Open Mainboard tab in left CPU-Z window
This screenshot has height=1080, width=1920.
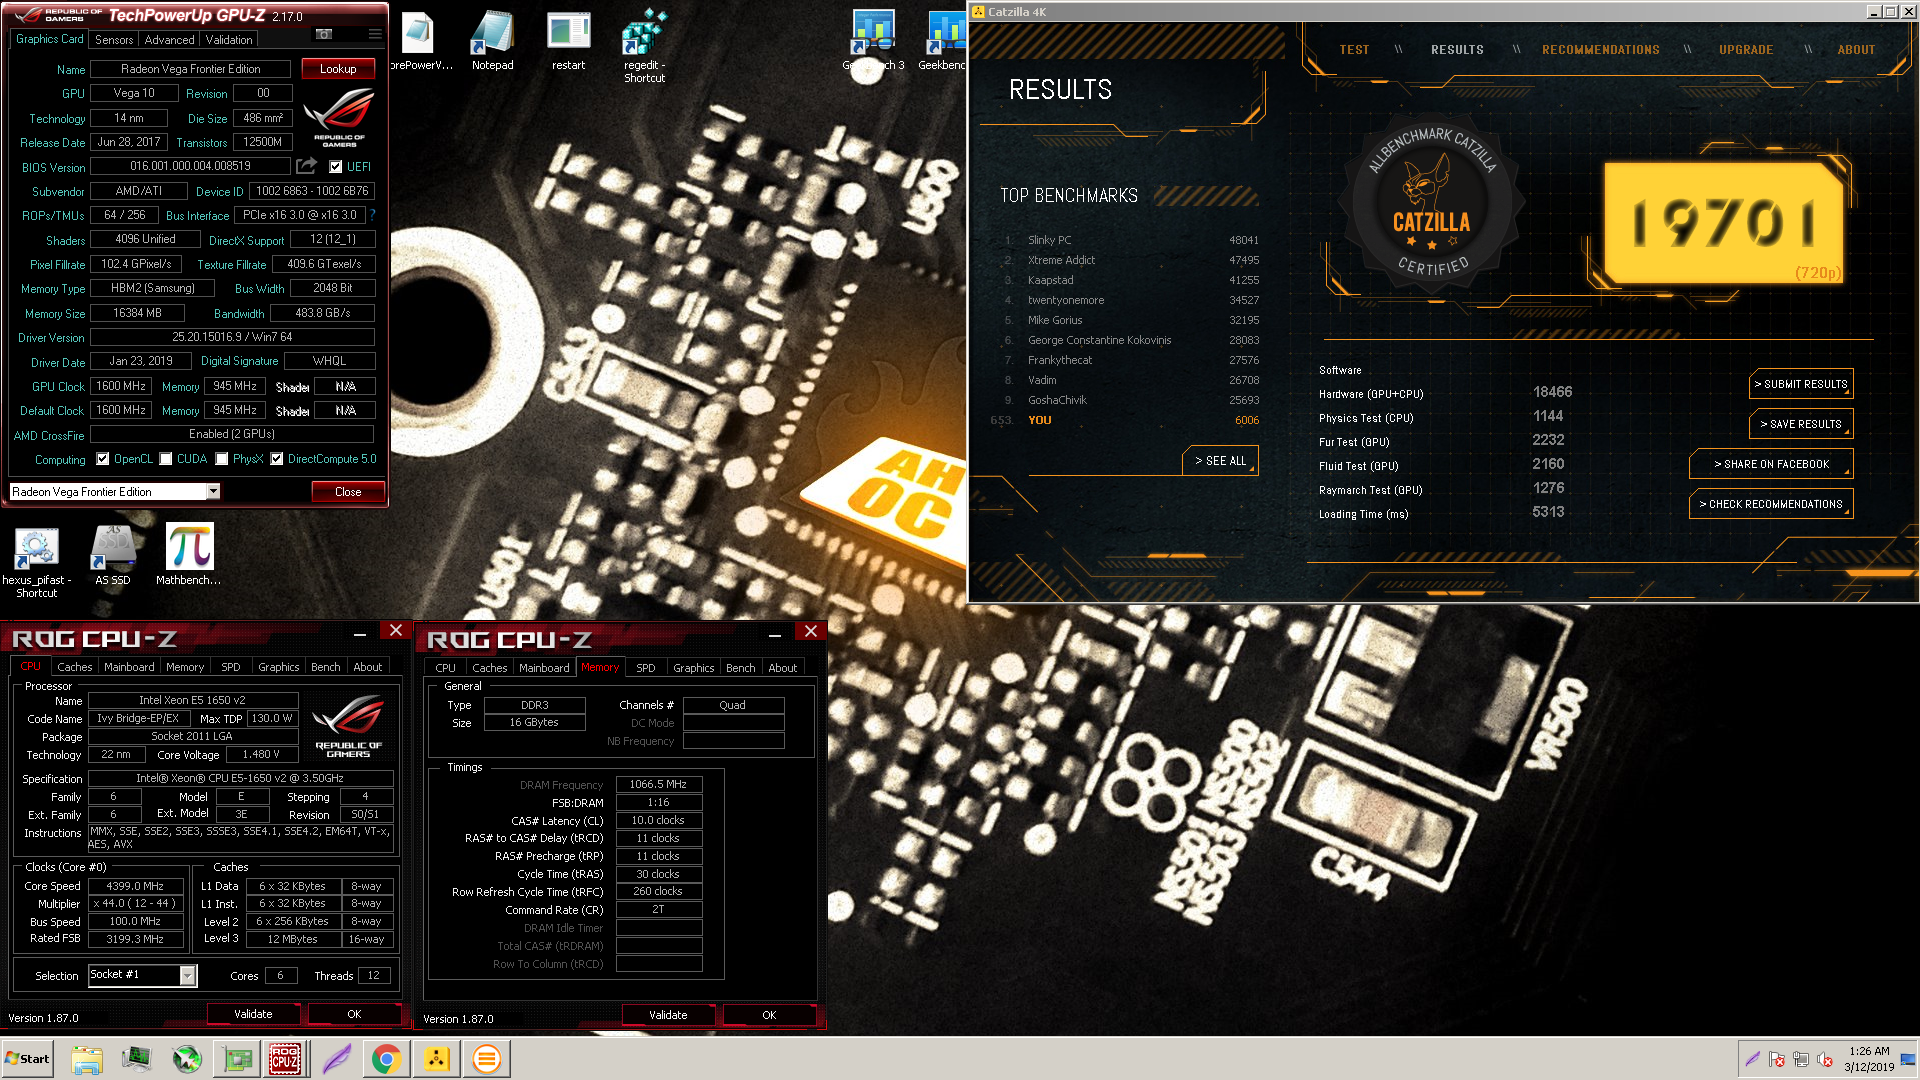129,667
